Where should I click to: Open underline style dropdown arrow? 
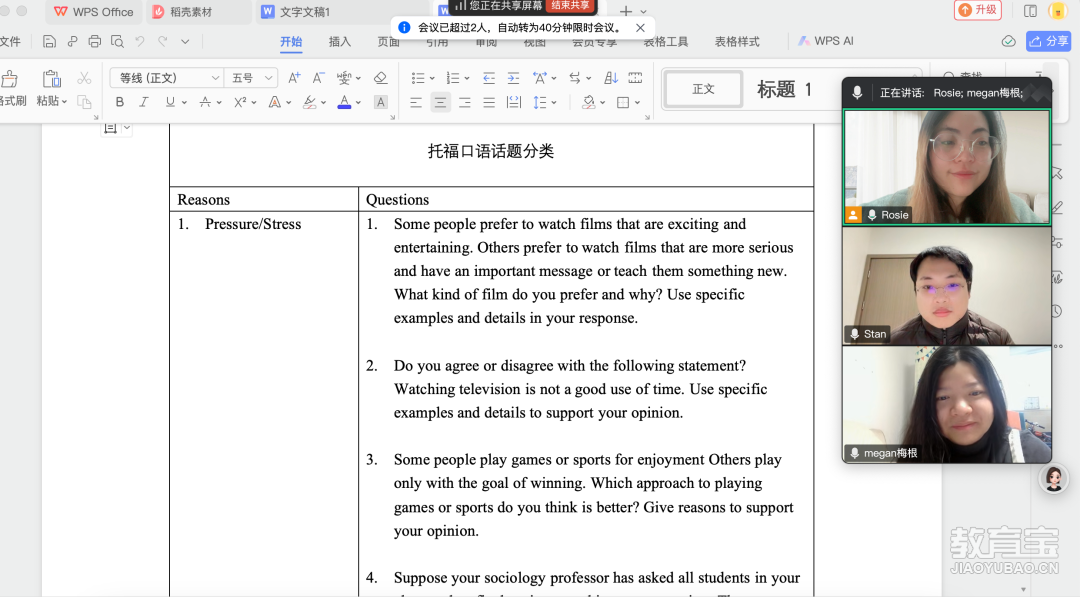(185, 103)
